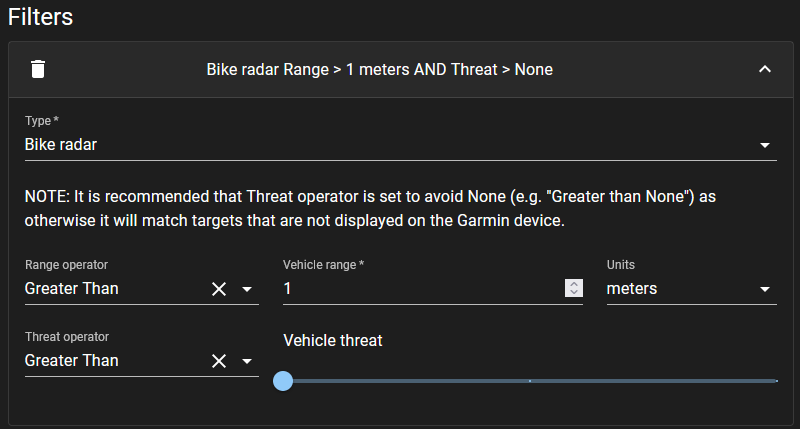Set Vehicle threat slider to middle tick

(529, 381)
